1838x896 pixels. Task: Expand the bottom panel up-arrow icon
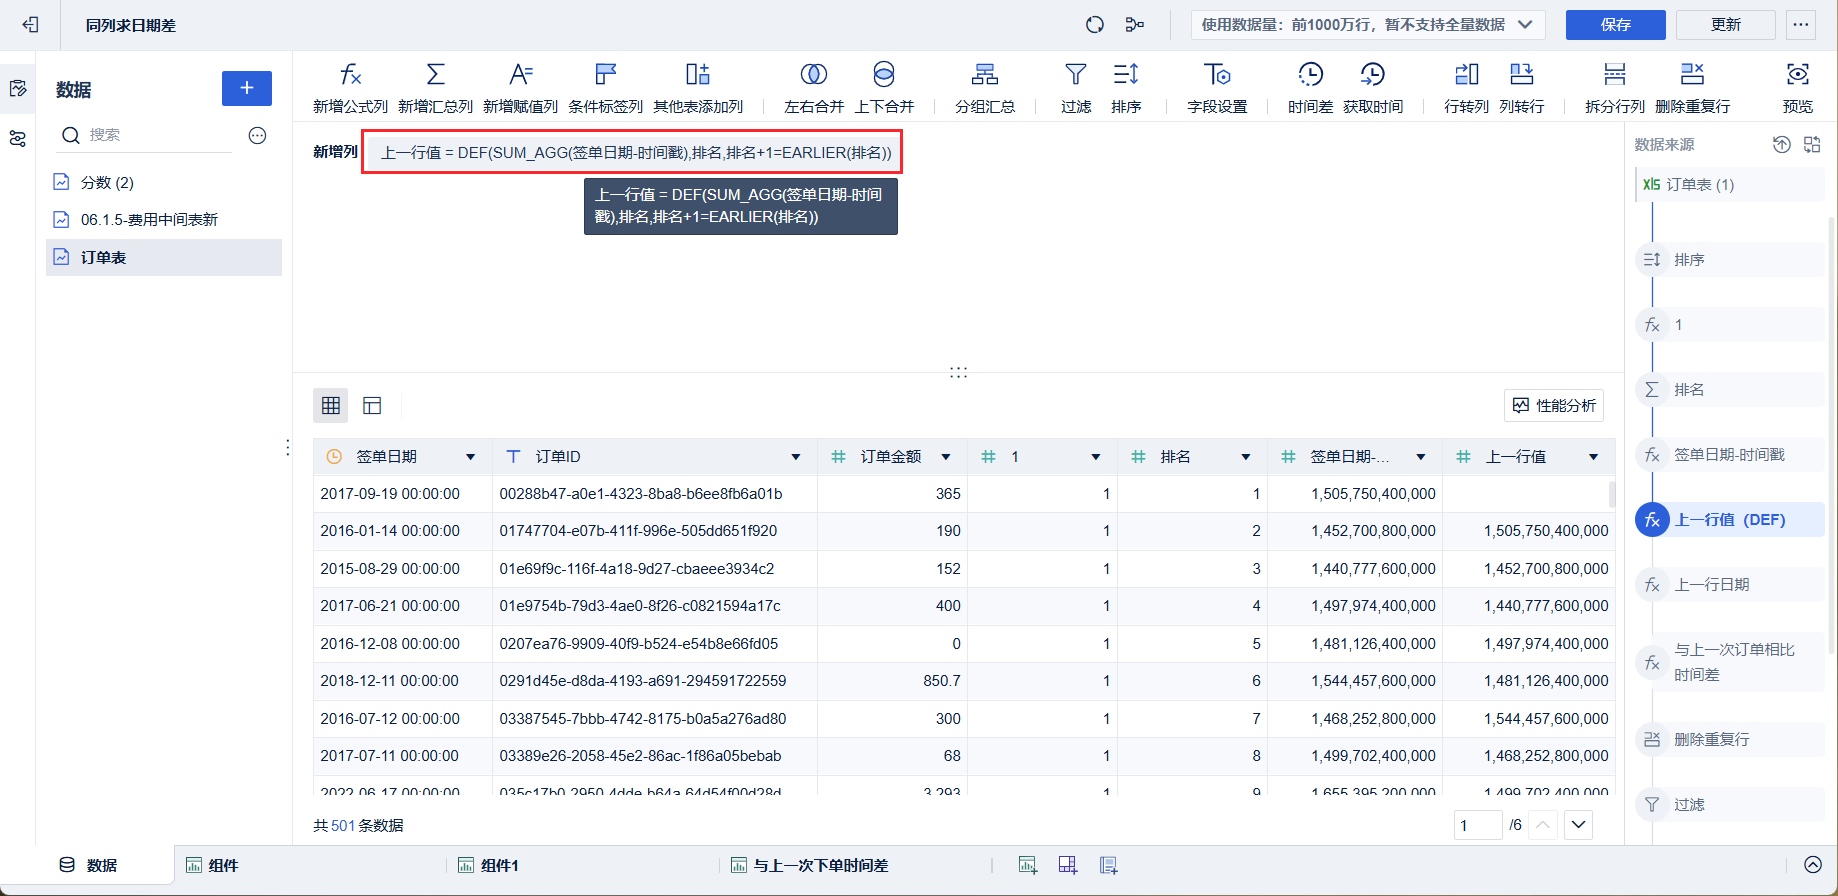(x=1813, y=865)
